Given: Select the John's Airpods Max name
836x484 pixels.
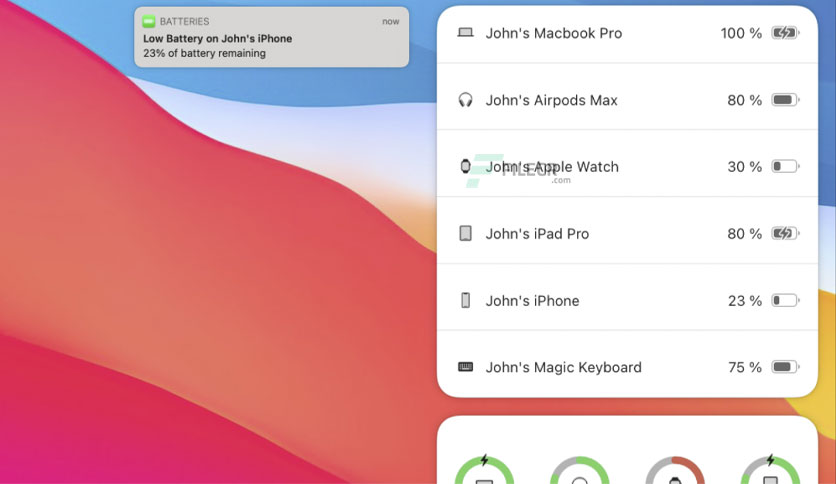Looking at the screenshot, I should (551, 100).
